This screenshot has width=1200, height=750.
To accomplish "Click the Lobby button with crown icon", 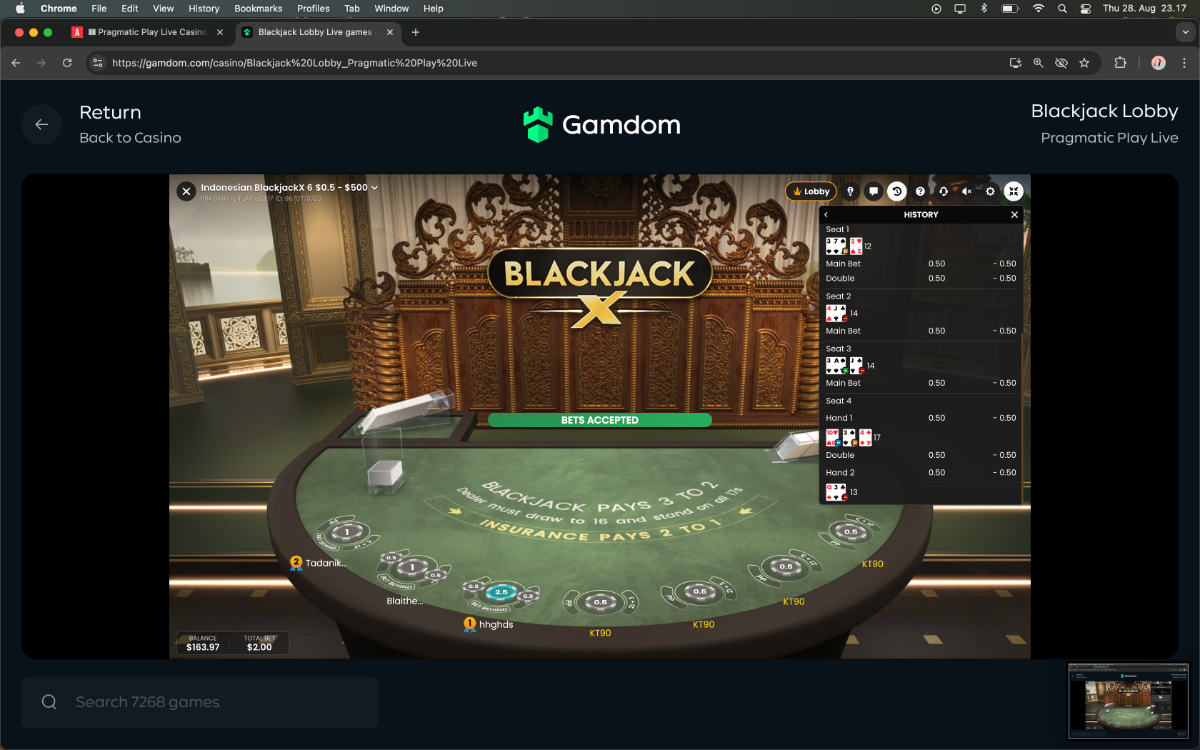I will 811,191.
